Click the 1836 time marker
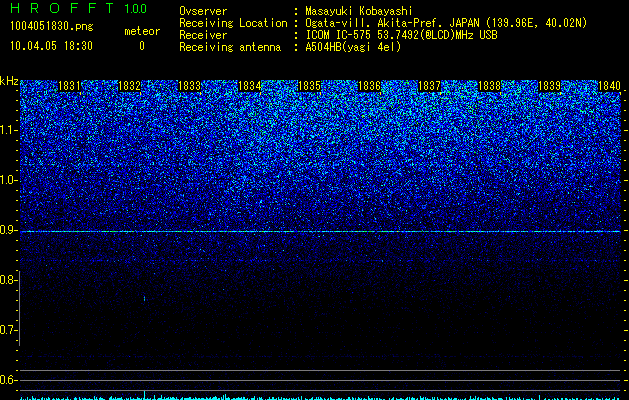This screenshot has width=629, height=400. [x=369, y=86]
